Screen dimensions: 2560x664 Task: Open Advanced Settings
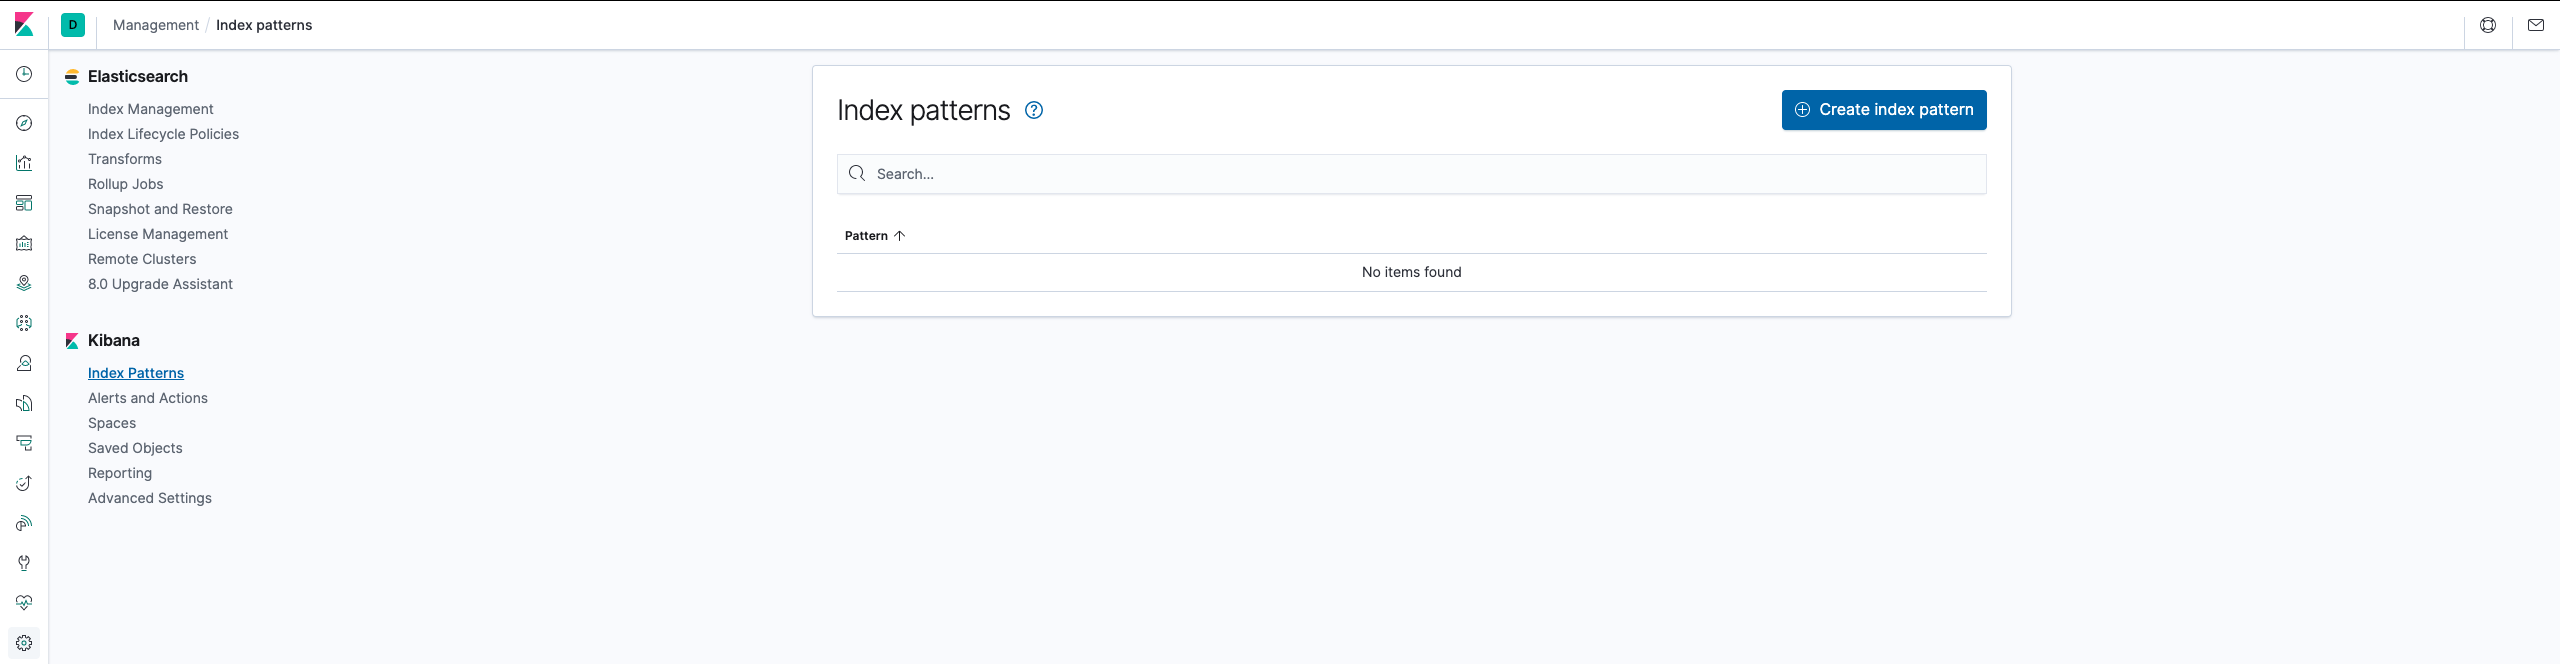[x=150, y=498]
